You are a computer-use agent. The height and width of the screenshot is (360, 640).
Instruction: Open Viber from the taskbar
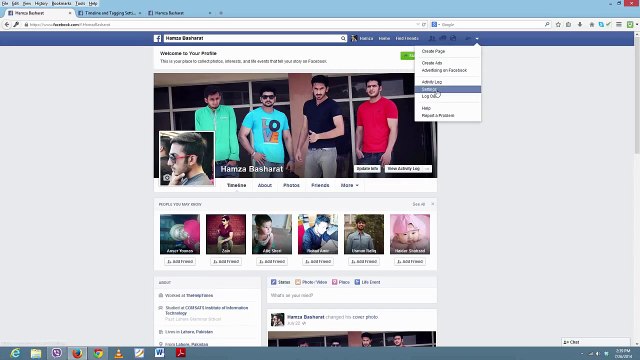coord(57,353)
